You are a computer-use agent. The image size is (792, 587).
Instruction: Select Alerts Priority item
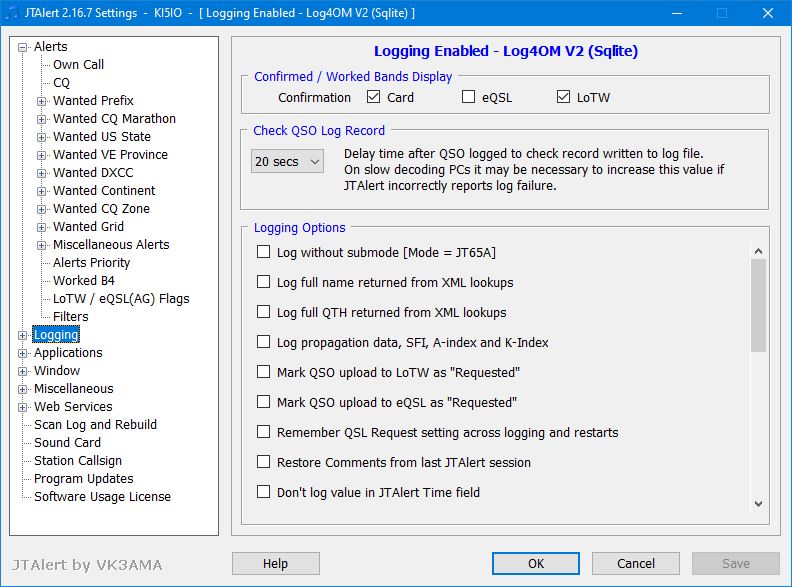pos(91,263)
